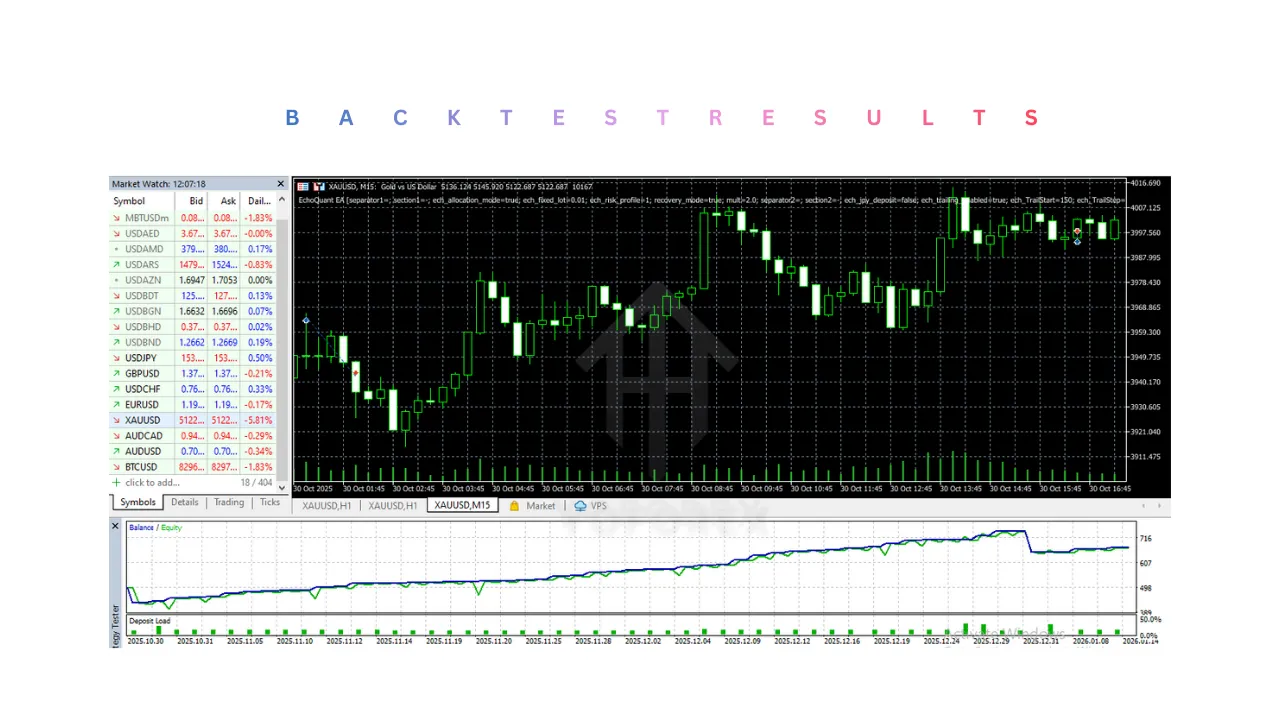Click the Market Watch scroll-down arrow
The image size is (1280, 720).
pyautogui.click(x=282, y=487)
